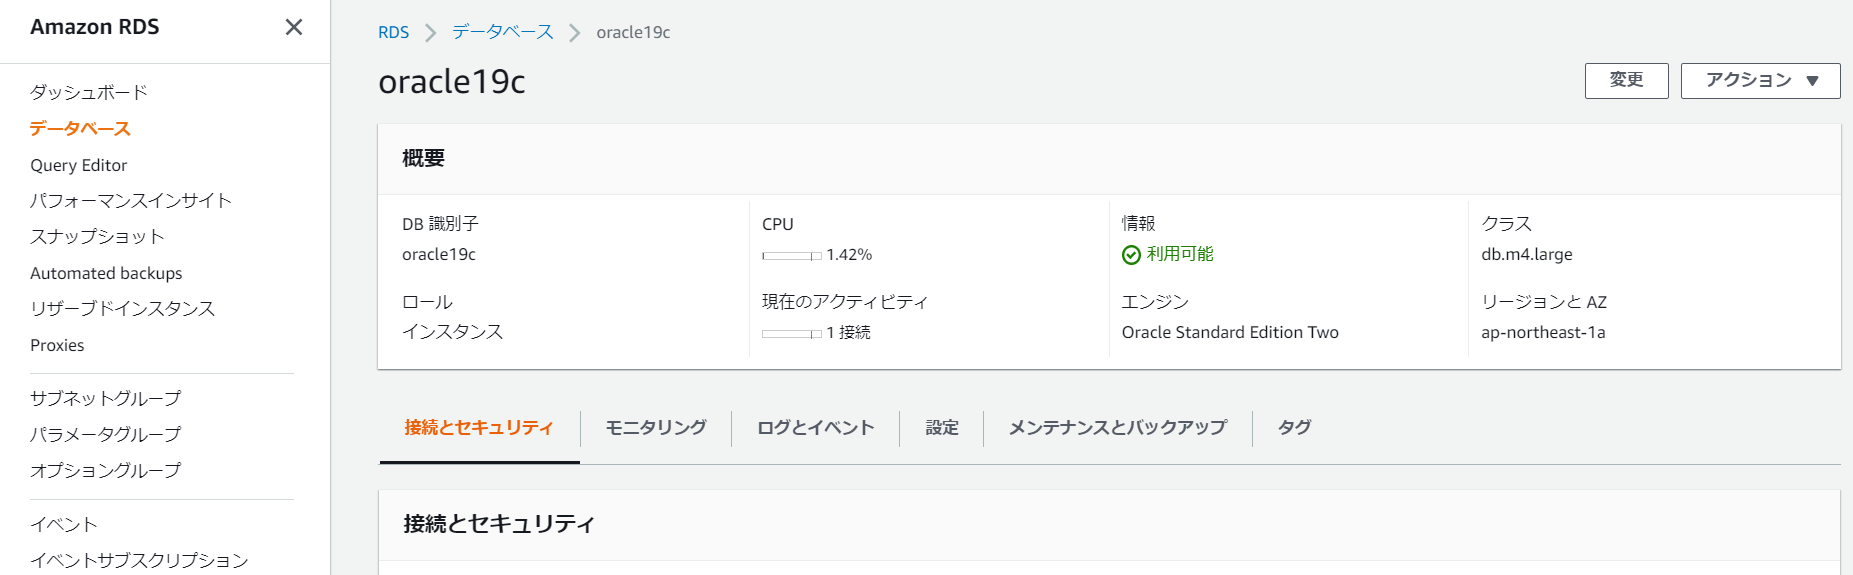
Task: Click the 1 接続 activity value
Action: [x=848, y=332]
